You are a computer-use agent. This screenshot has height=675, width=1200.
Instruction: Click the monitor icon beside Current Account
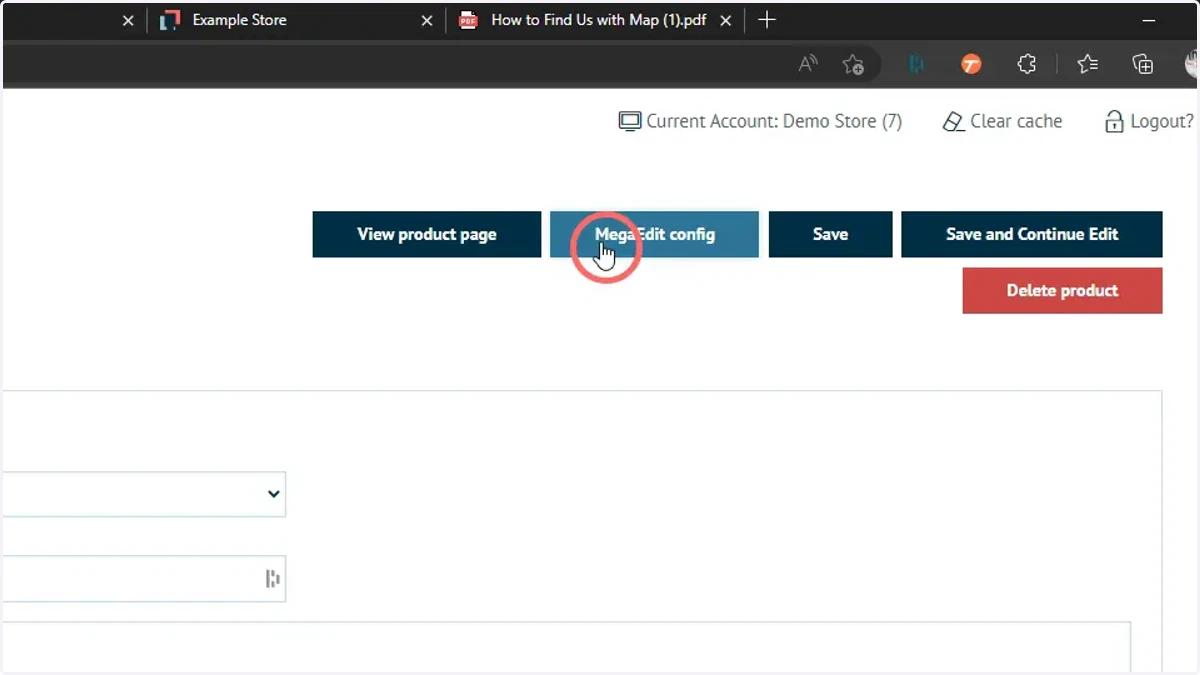(x=629, y=122)
